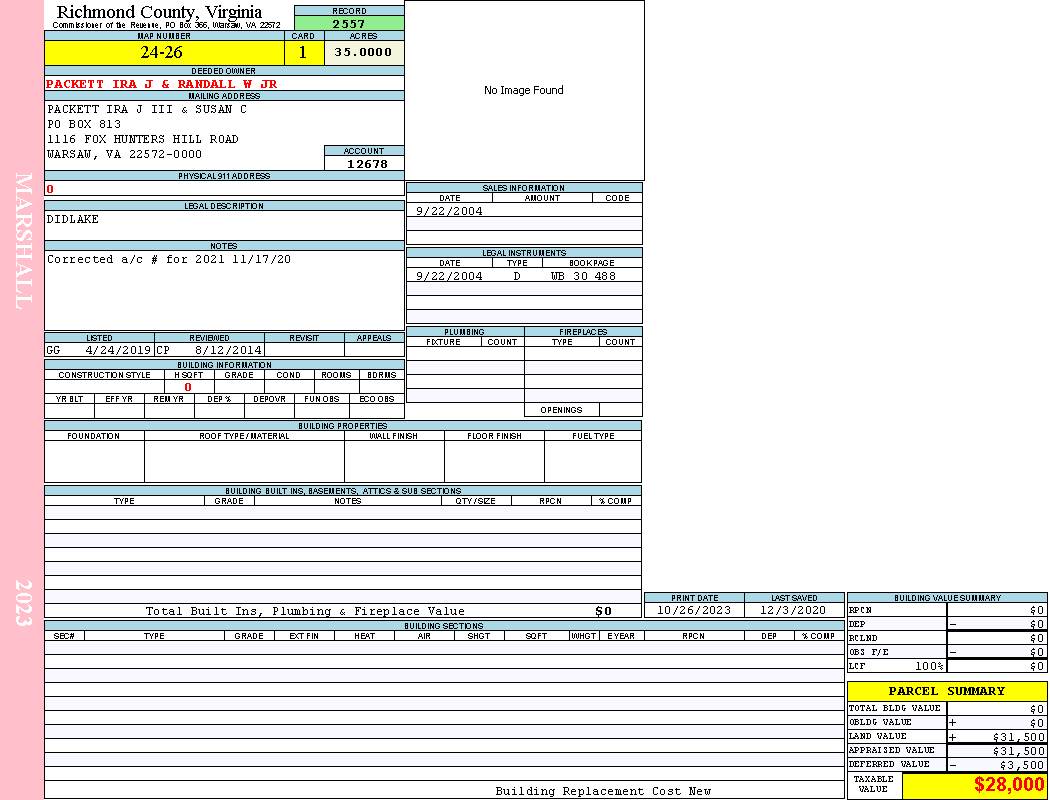The height and width of the screenshot is (800, 1050).
Task: Select the Sales Information date 9/22/2004
Action: [x=449, y=211]
